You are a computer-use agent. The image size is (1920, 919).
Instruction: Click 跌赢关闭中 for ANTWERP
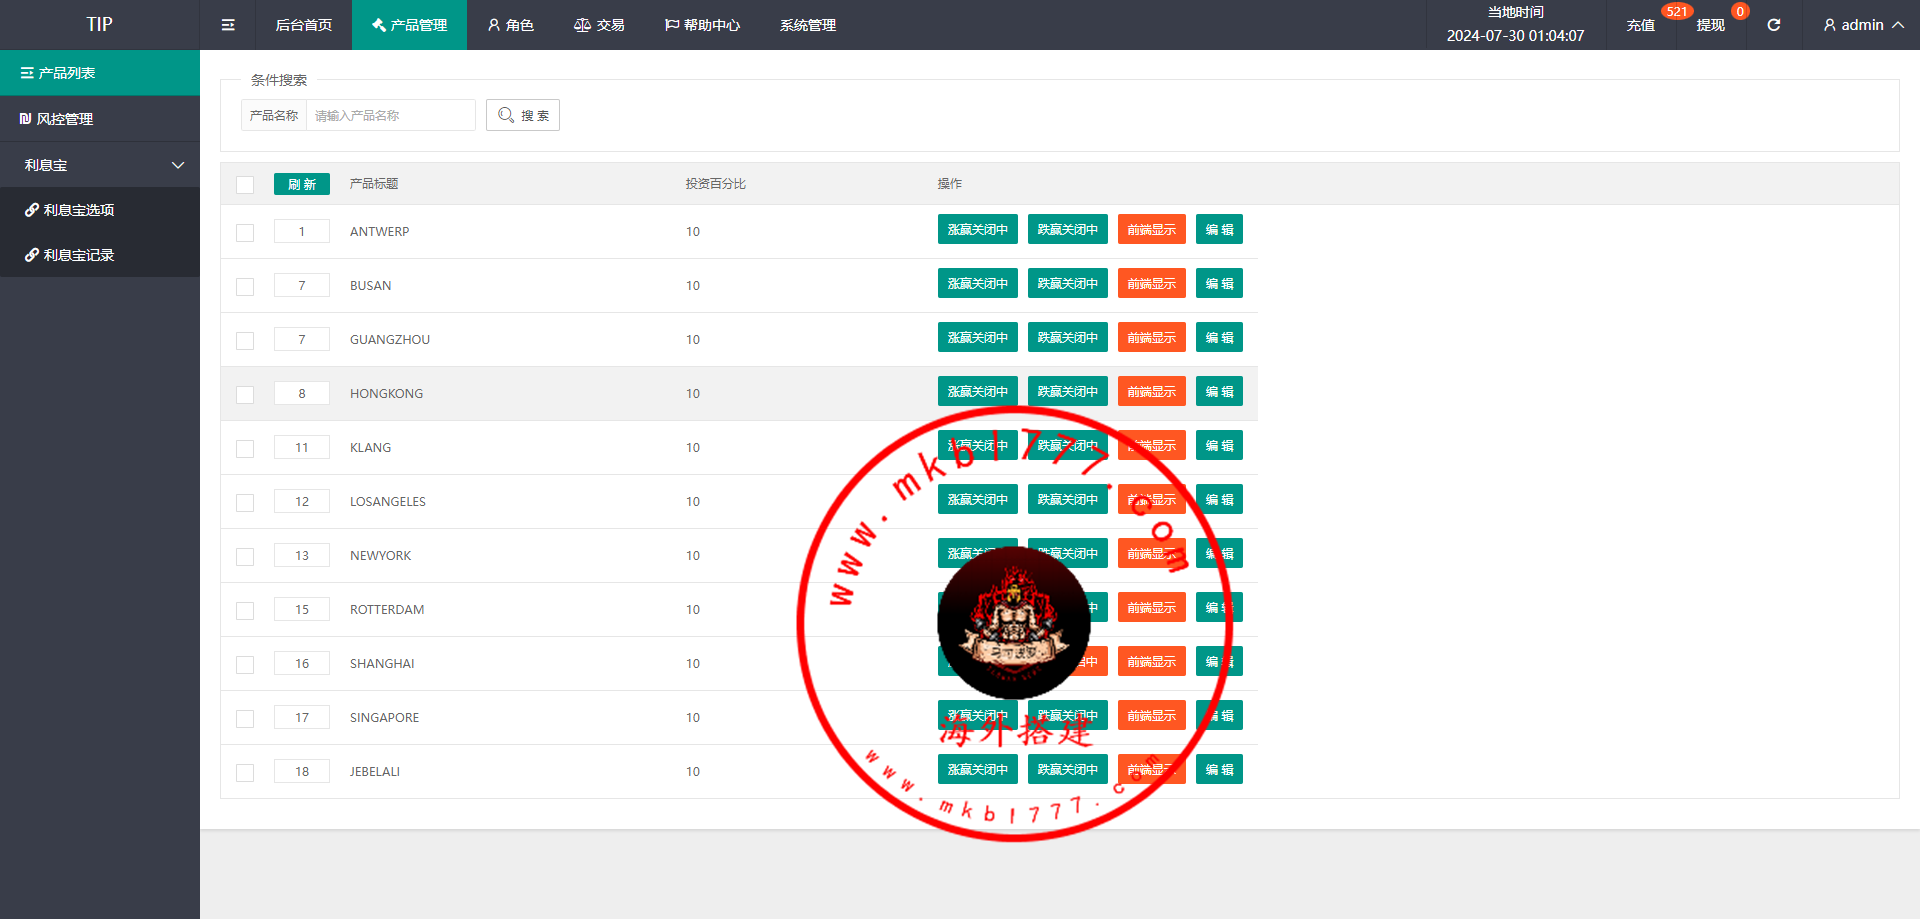(1068, 229)
